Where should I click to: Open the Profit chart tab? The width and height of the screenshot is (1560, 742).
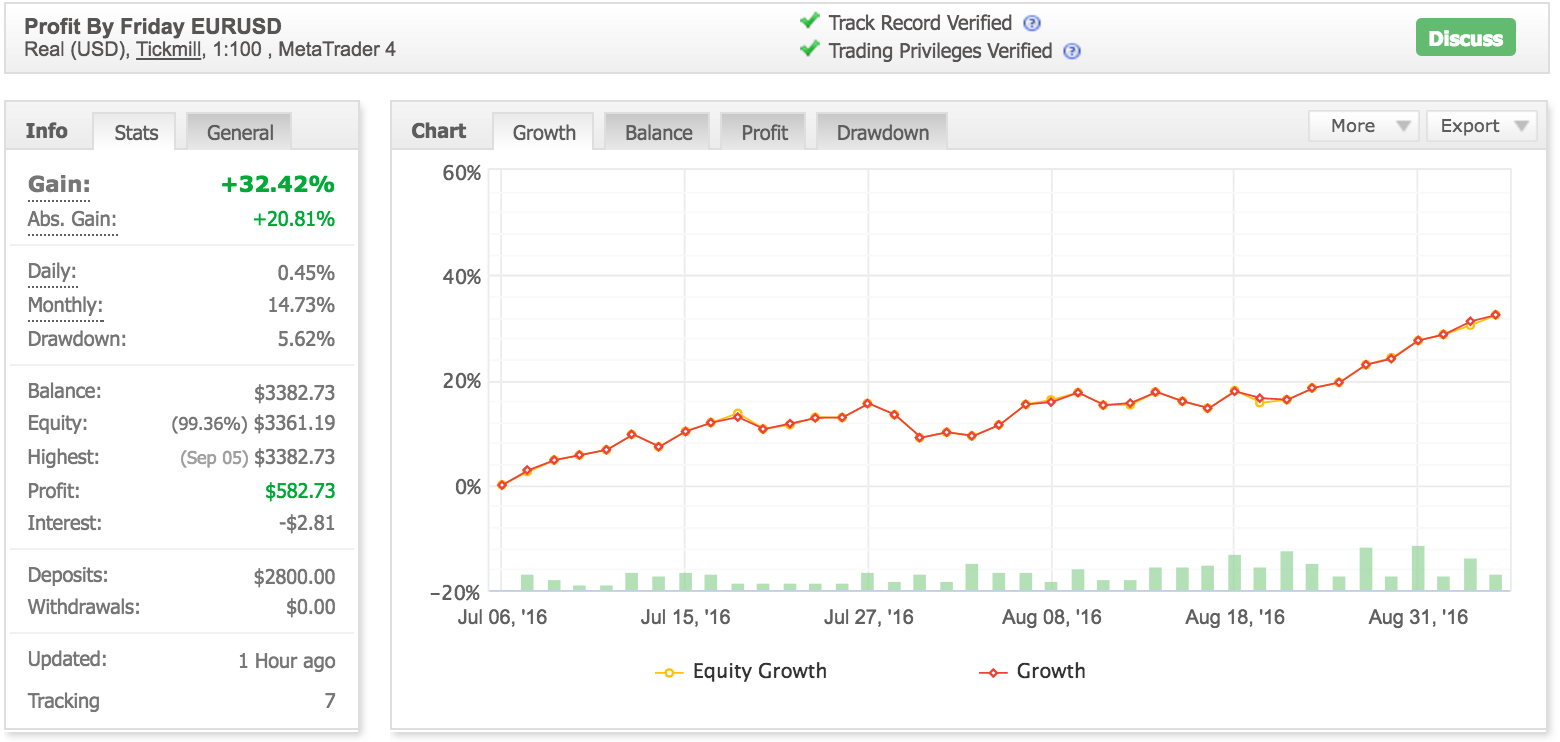pos(765,132)
